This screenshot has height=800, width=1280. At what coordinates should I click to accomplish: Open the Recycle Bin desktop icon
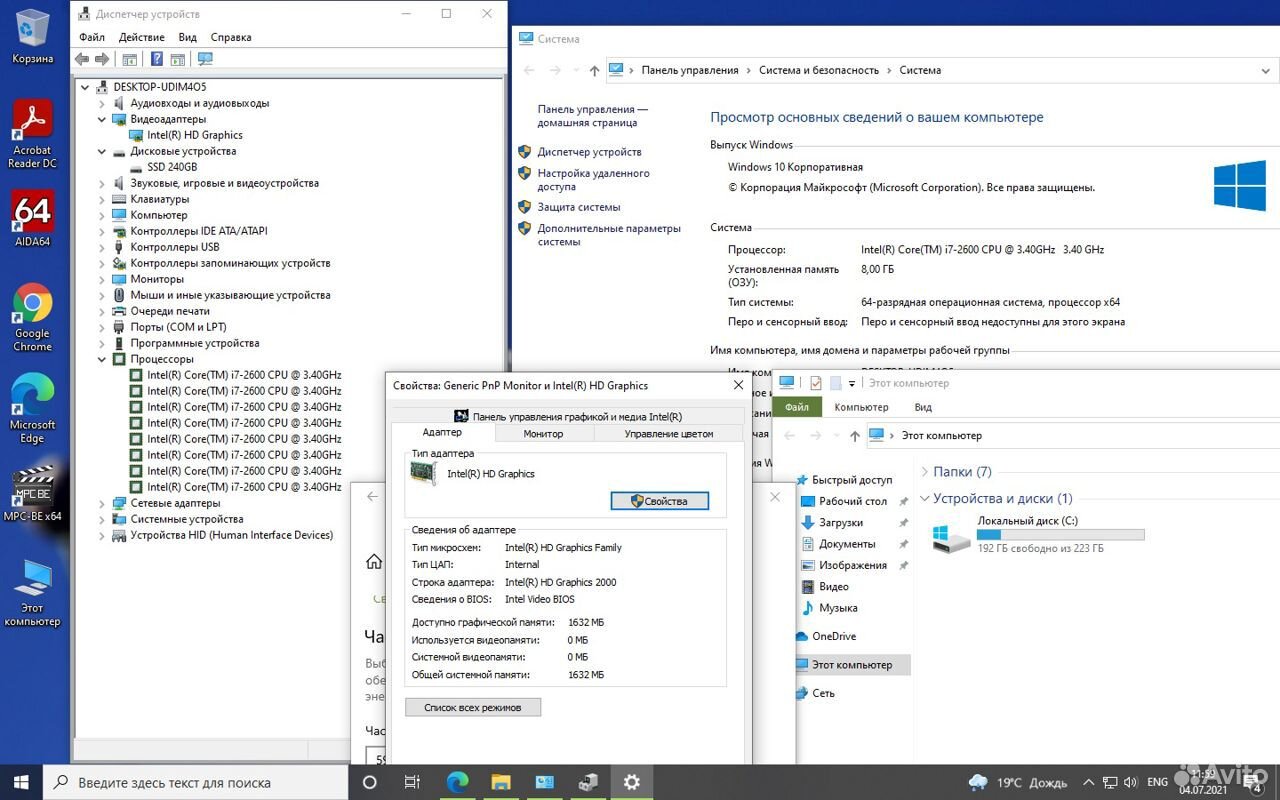(x=32, y=37)
